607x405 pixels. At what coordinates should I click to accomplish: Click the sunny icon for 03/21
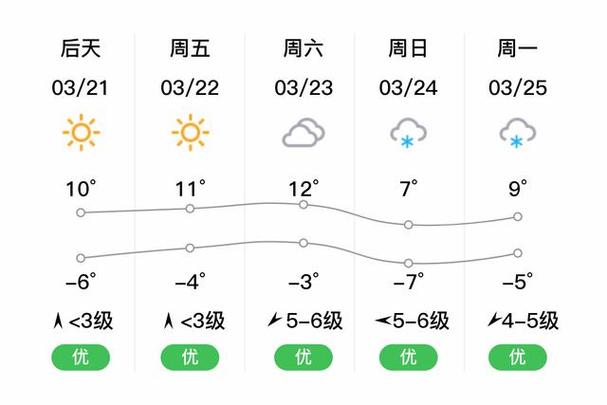click(x=81, y=132)
